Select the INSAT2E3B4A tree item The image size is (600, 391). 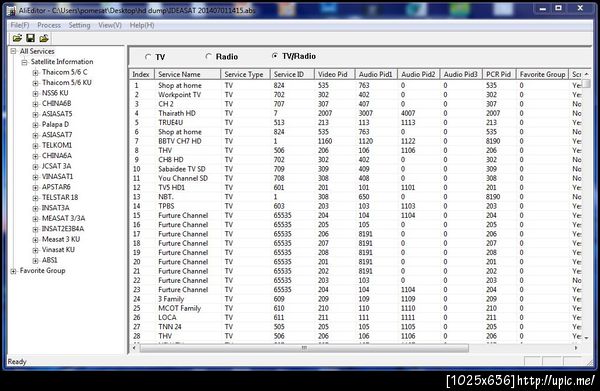coord(62,229)
